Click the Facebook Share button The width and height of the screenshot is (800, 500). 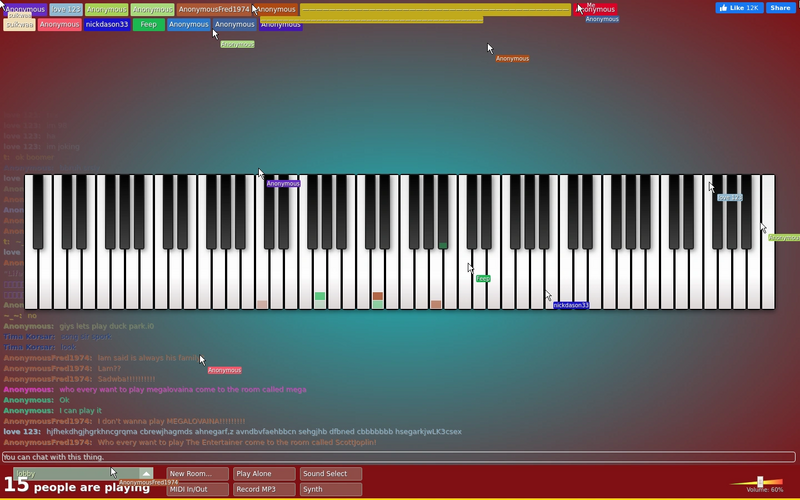[780, 8]
